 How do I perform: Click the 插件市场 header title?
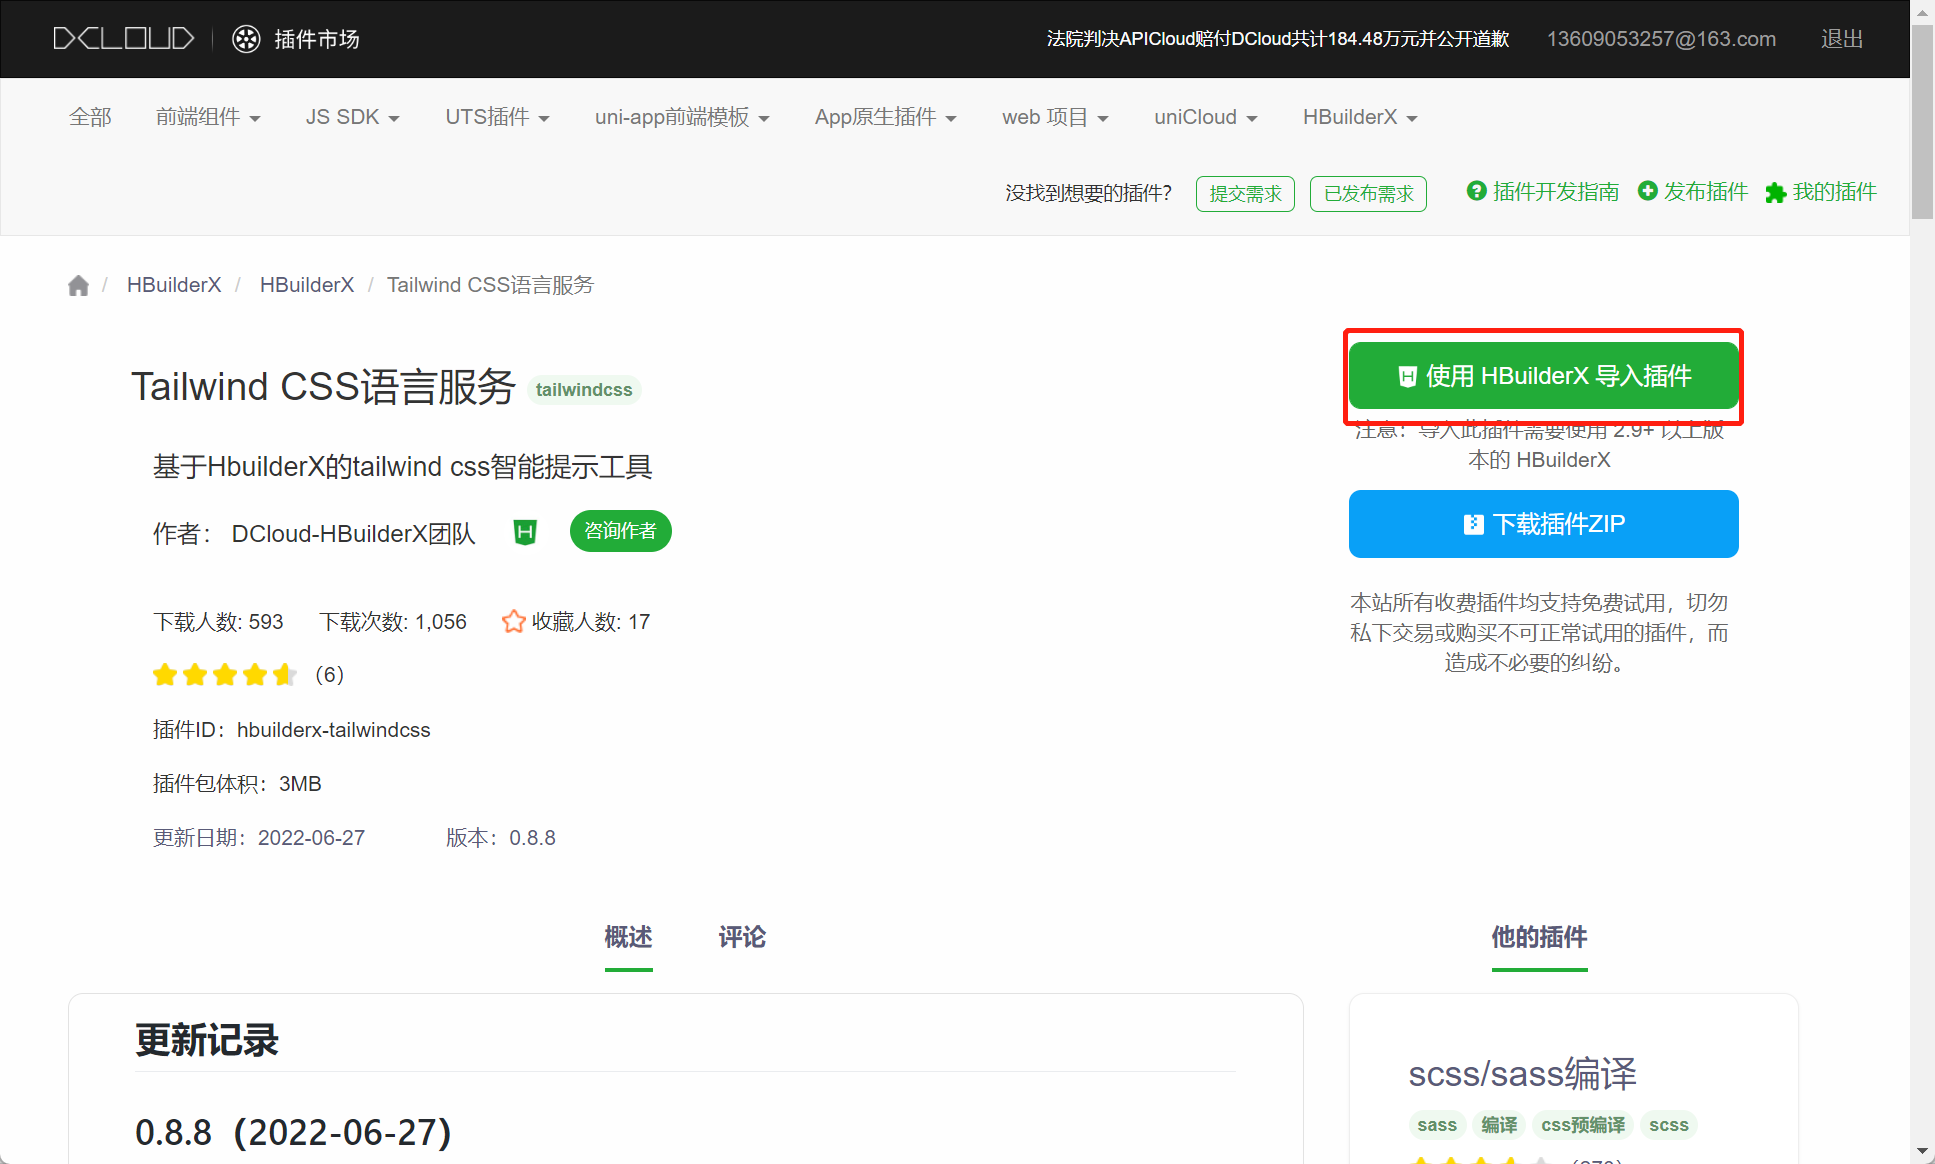pos(317,39)
